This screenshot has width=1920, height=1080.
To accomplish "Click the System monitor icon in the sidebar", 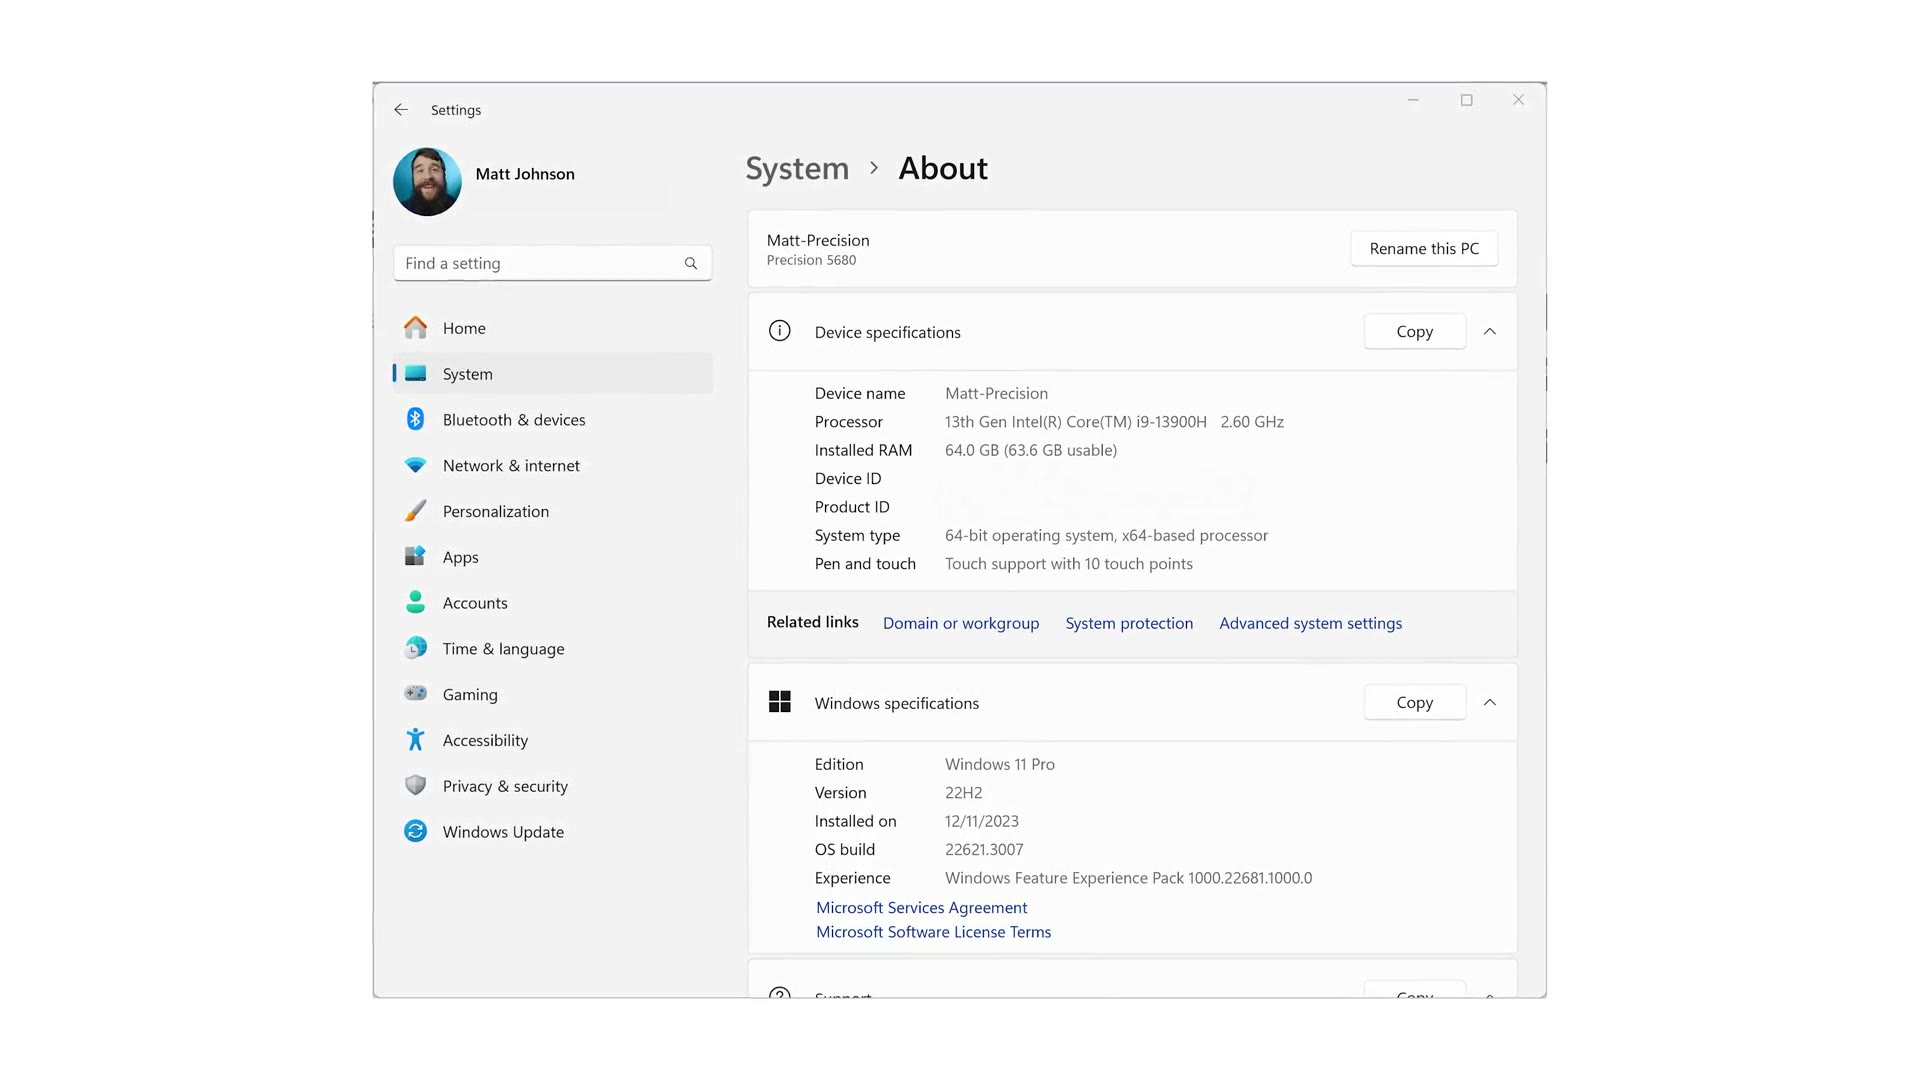I will [415, 374].
